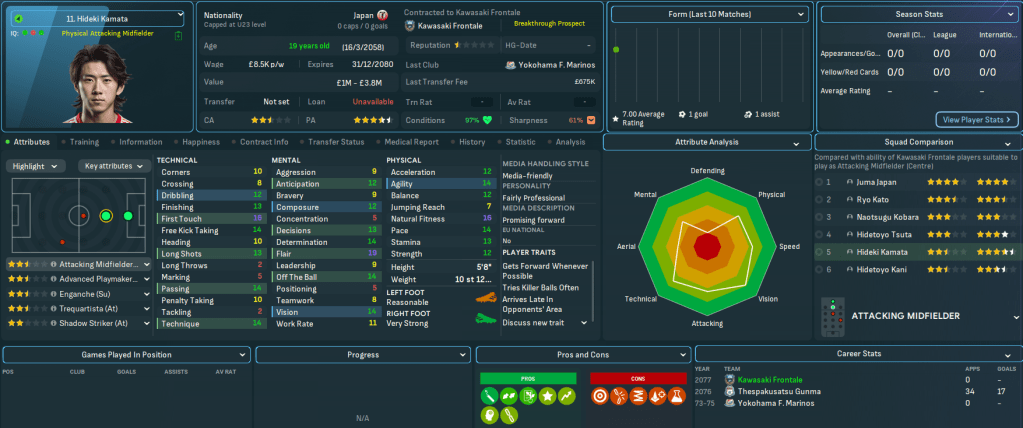Click the red target icon under Cons

[x=600, y=396]
